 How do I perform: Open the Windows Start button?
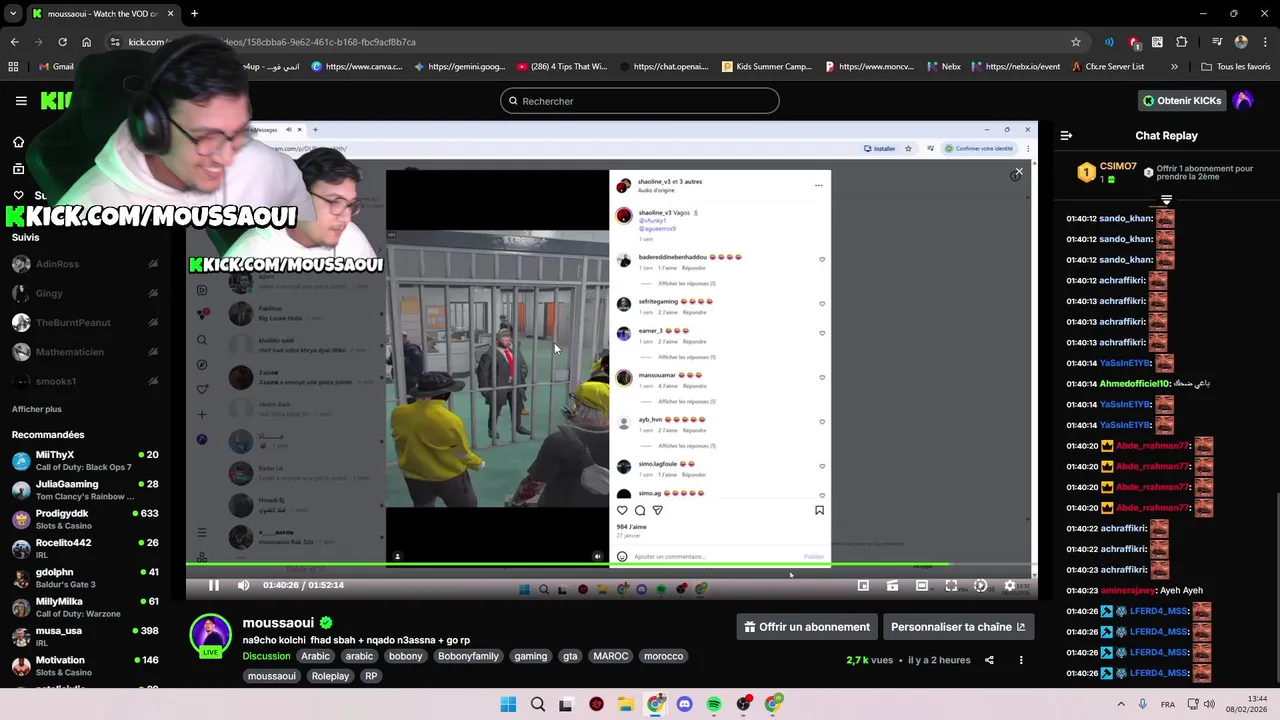508,704
